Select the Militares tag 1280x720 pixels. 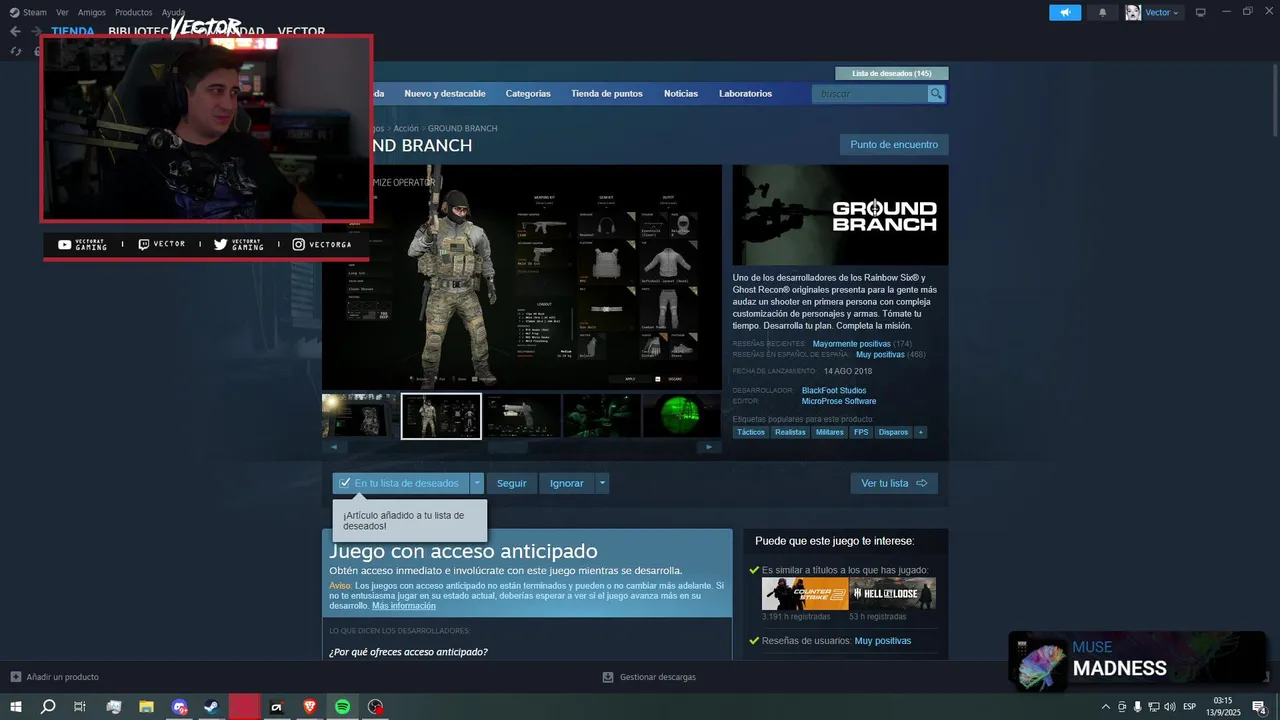tap(829, 432)
